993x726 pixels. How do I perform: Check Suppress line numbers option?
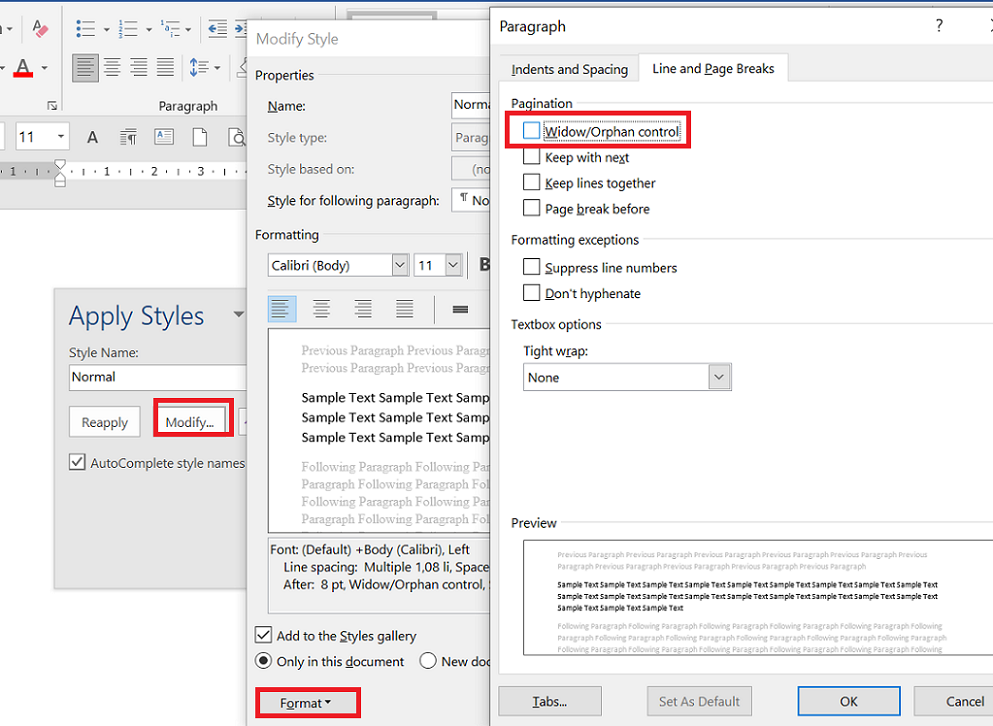(531, 267)
